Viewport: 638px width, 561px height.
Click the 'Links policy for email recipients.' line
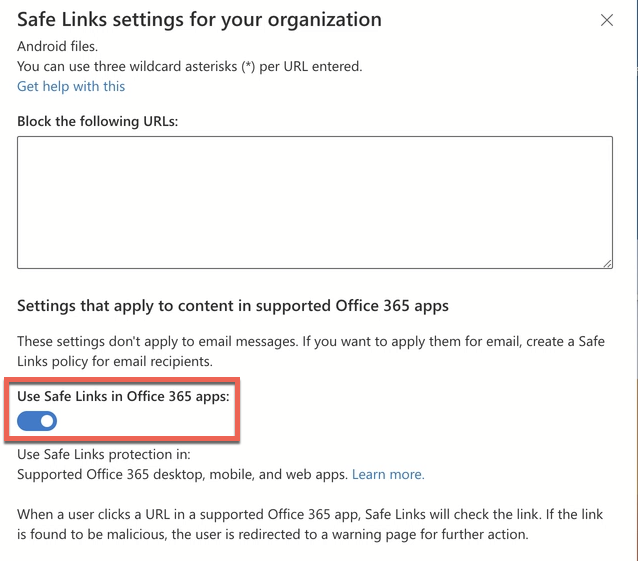115,361
